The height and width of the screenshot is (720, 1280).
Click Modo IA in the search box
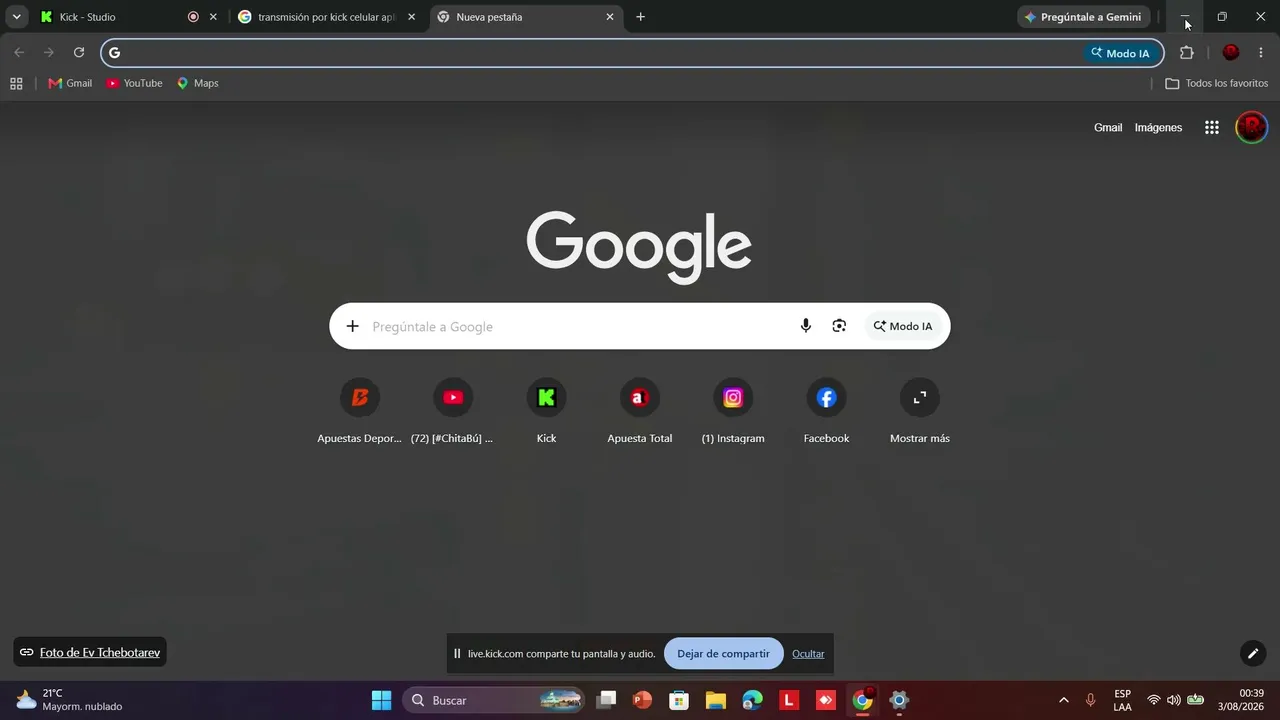coord(903,326)
